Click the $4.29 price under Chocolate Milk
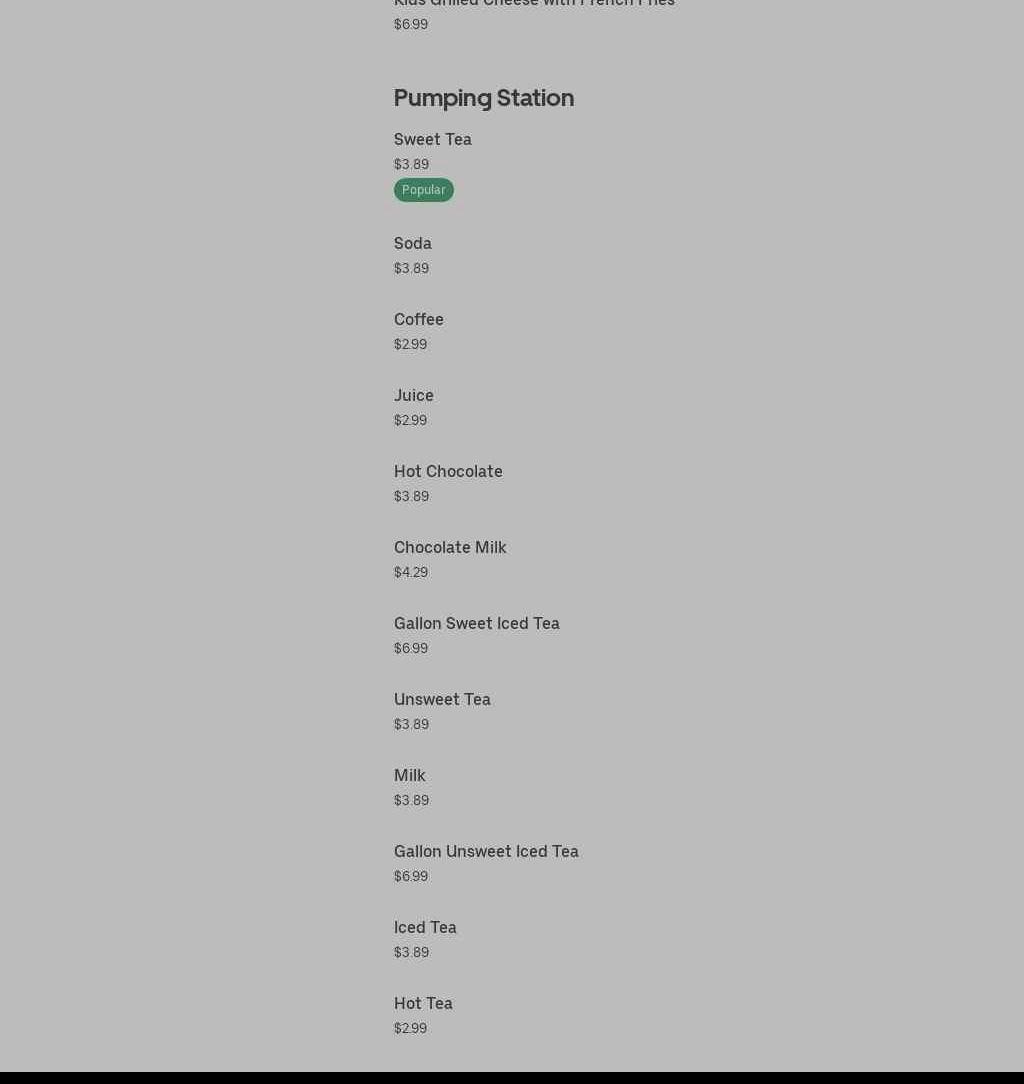The width and height of the screenshot is (1024, 1084). click(x=410, y=573)
